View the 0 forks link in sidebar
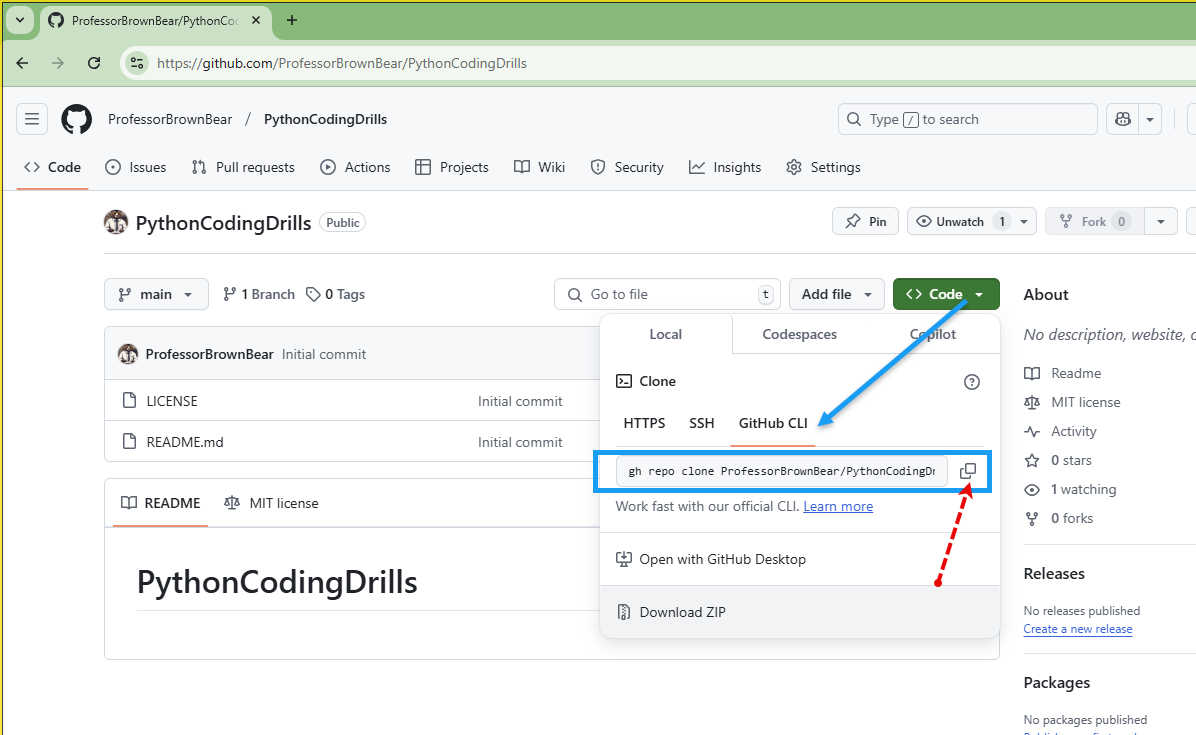Image resolution: width=1196 pixels, height=735 pixels. 1059,518
